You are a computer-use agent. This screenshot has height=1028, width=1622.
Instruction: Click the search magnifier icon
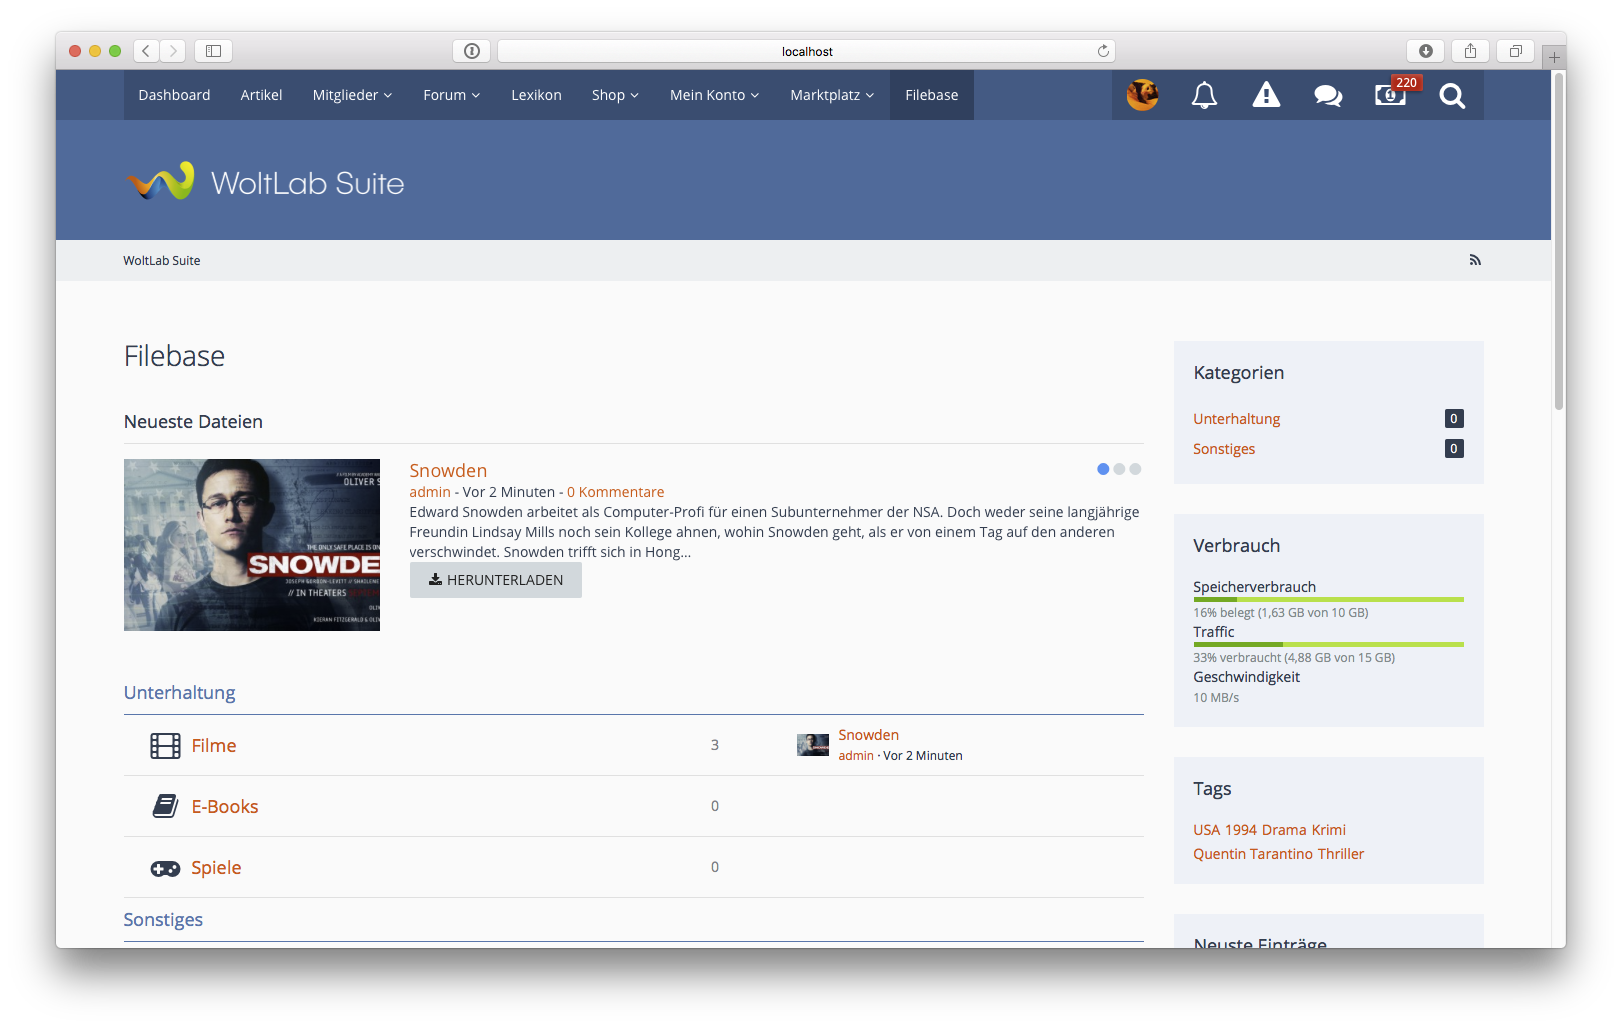point(1452,95)
